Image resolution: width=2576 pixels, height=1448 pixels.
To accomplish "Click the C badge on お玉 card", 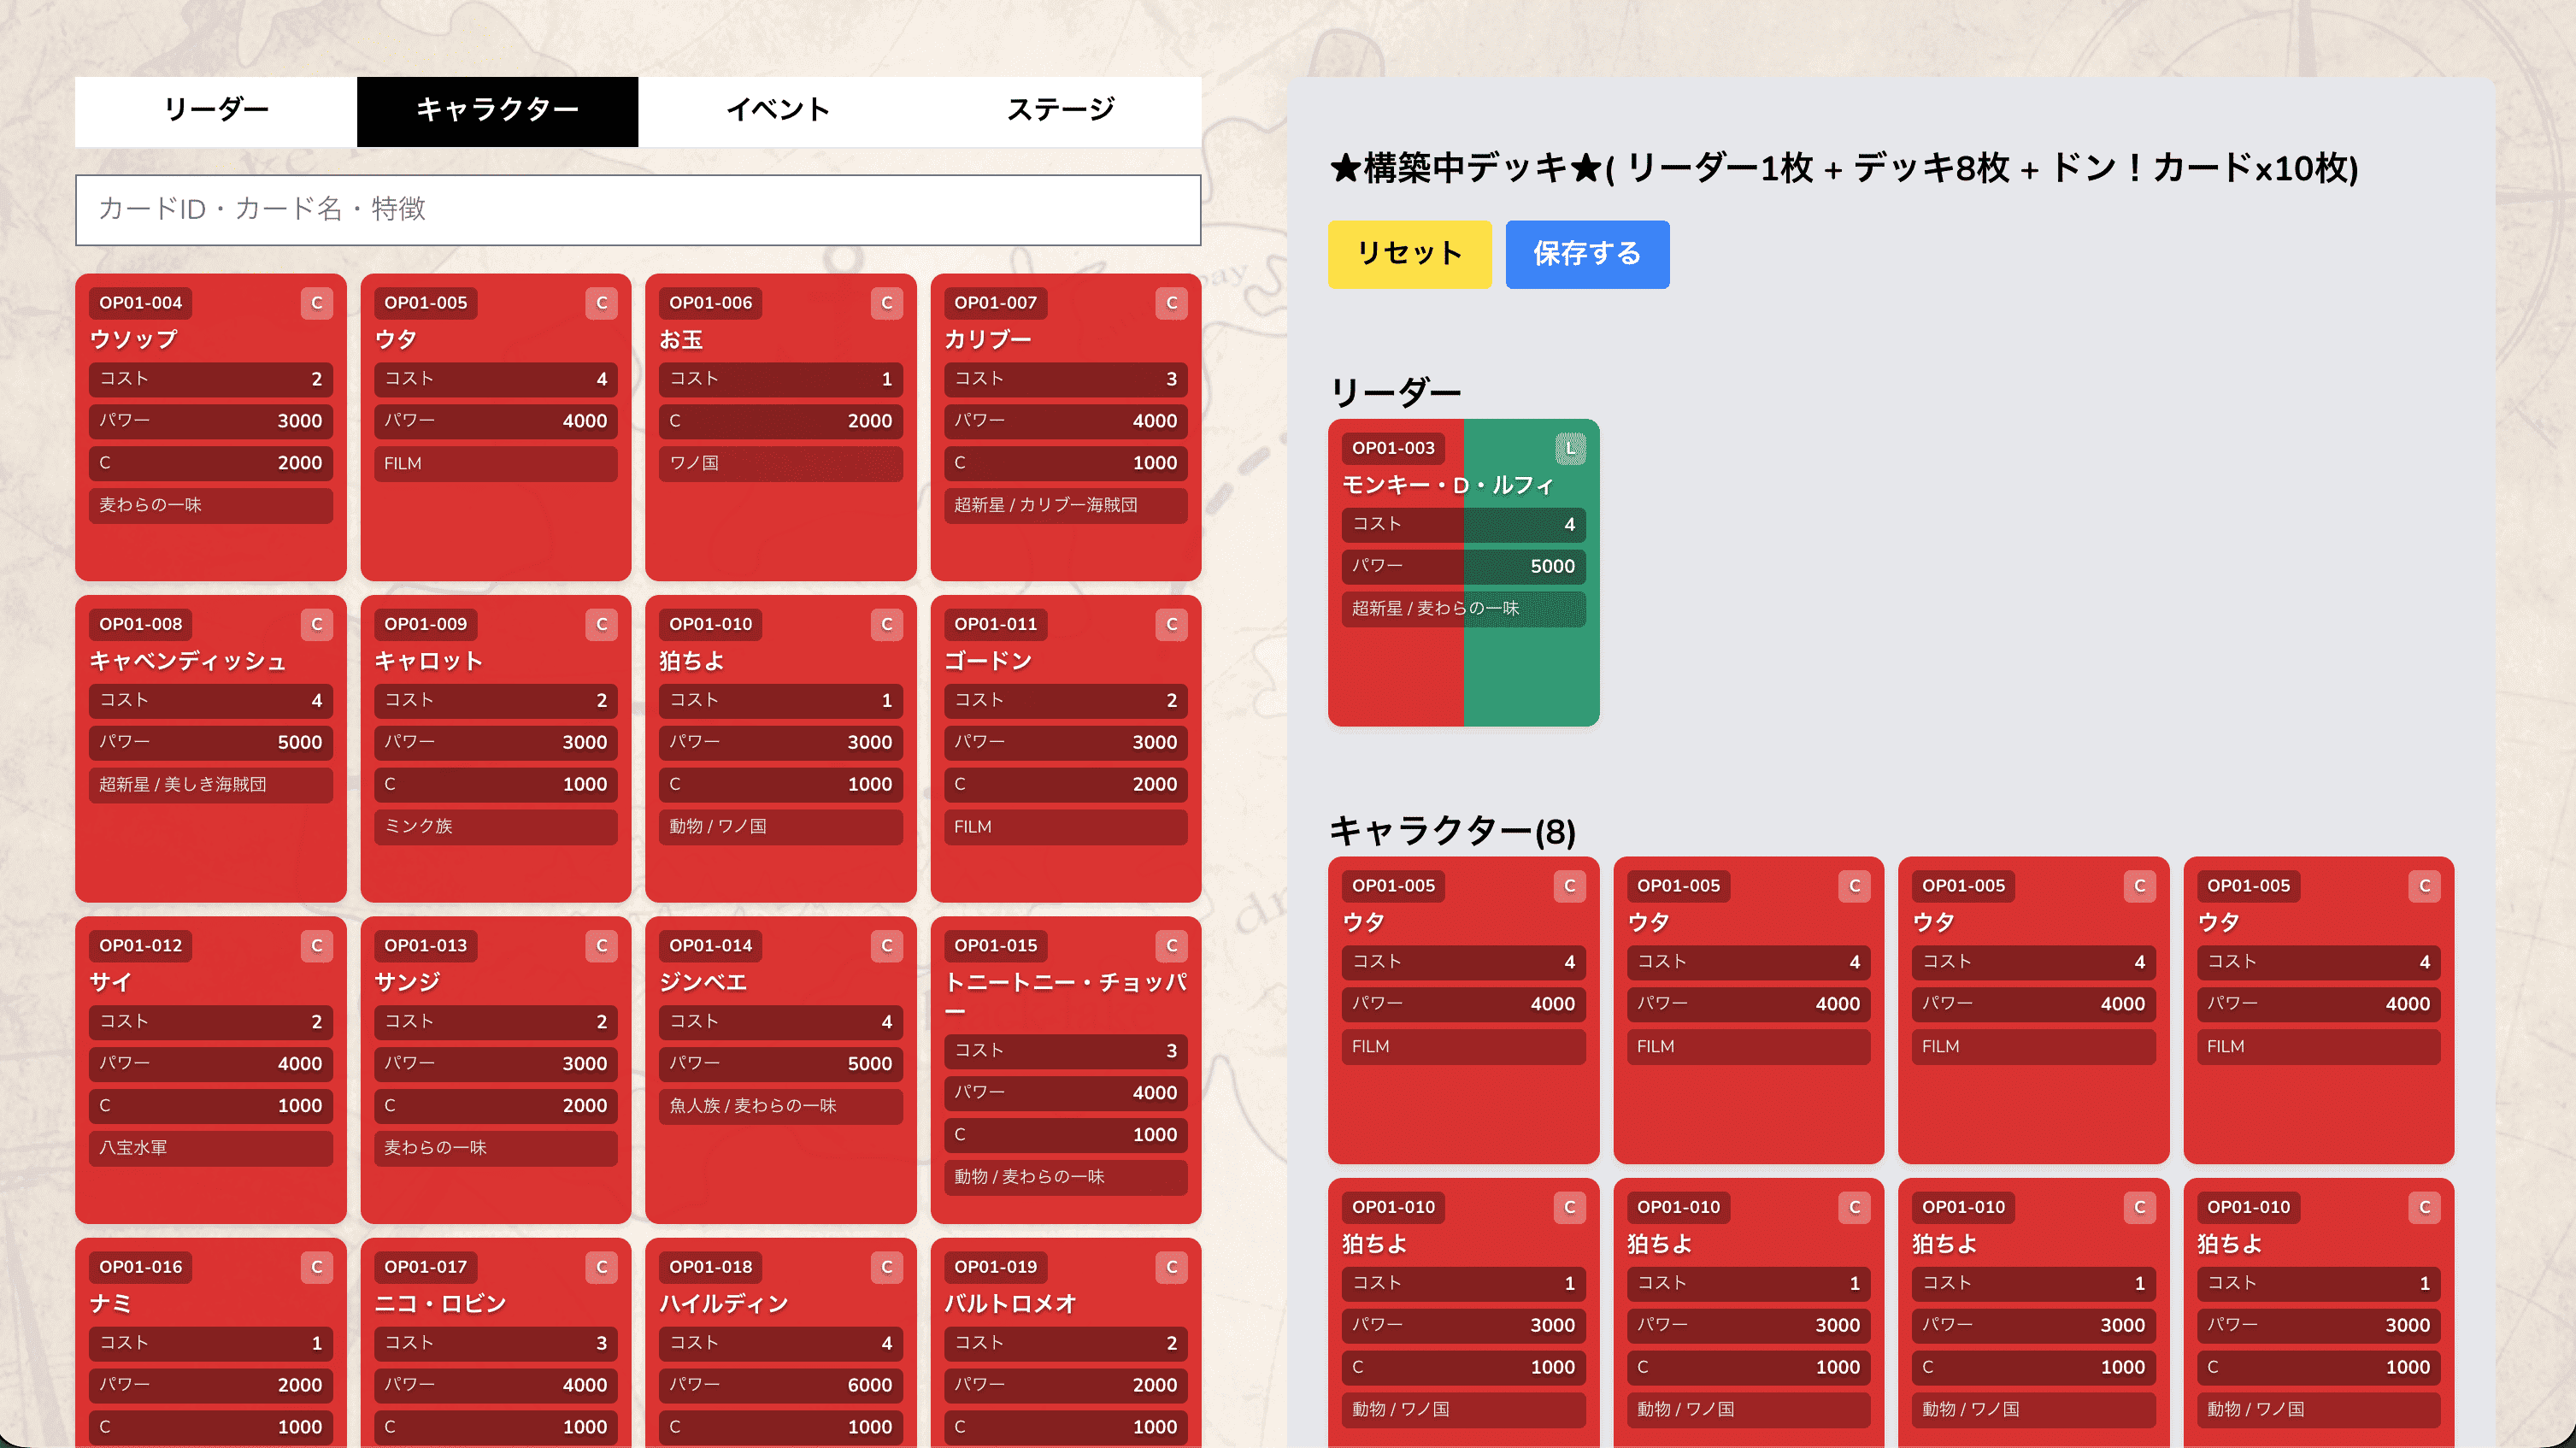I will [x=886, y=303].
